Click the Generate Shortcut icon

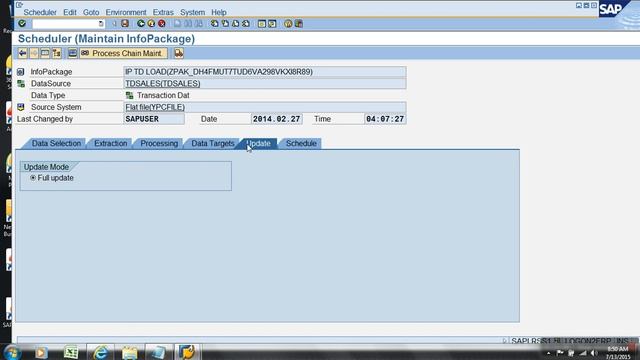click(272, 24)
